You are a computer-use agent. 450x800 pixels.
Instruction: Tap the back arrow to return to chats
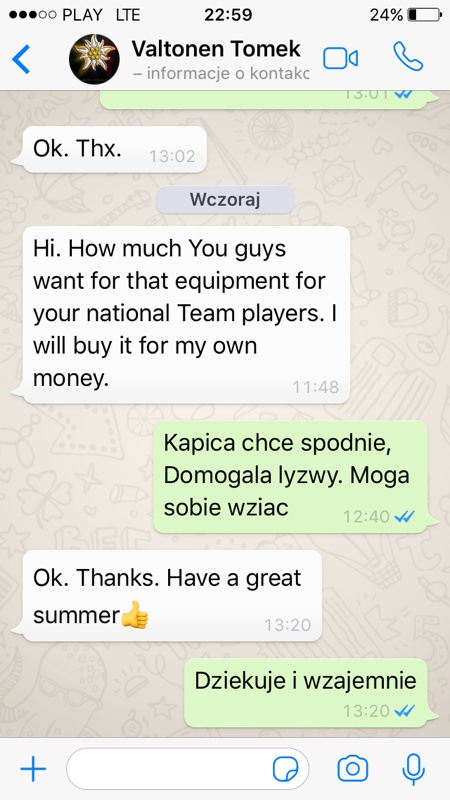coord(21,59)
